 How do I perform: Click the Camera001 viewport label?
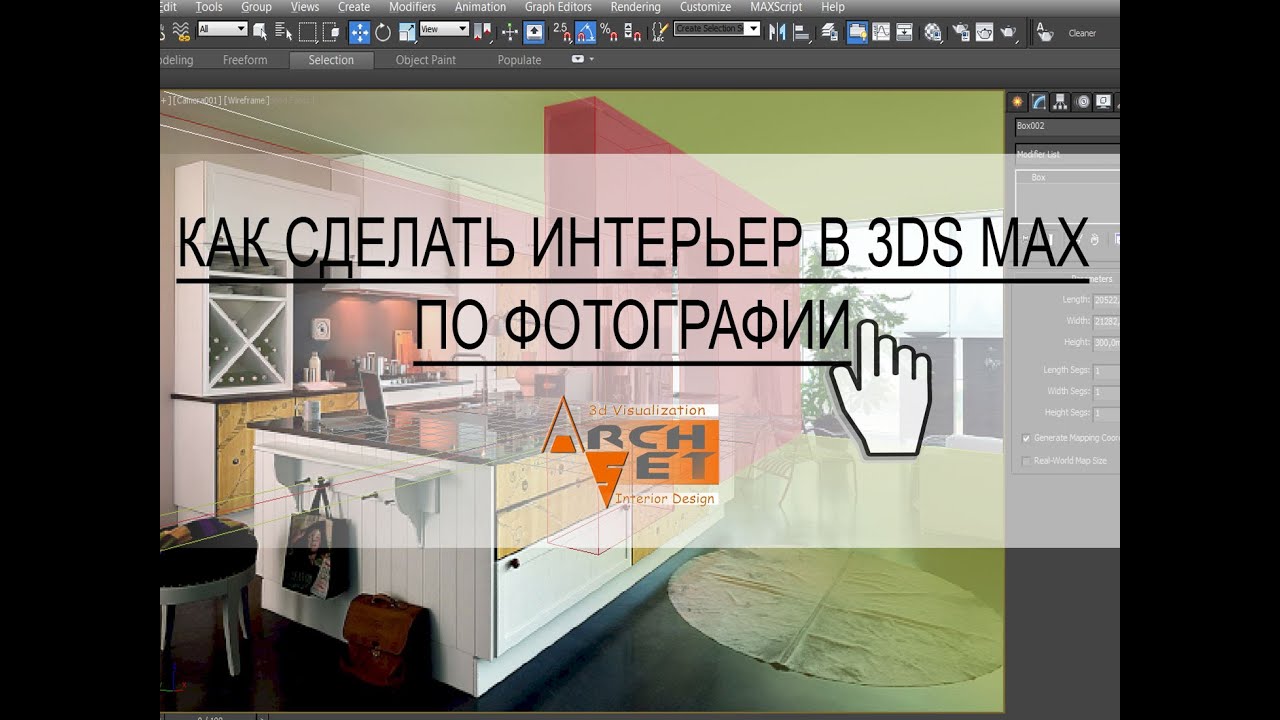click(x=197, y=100)
